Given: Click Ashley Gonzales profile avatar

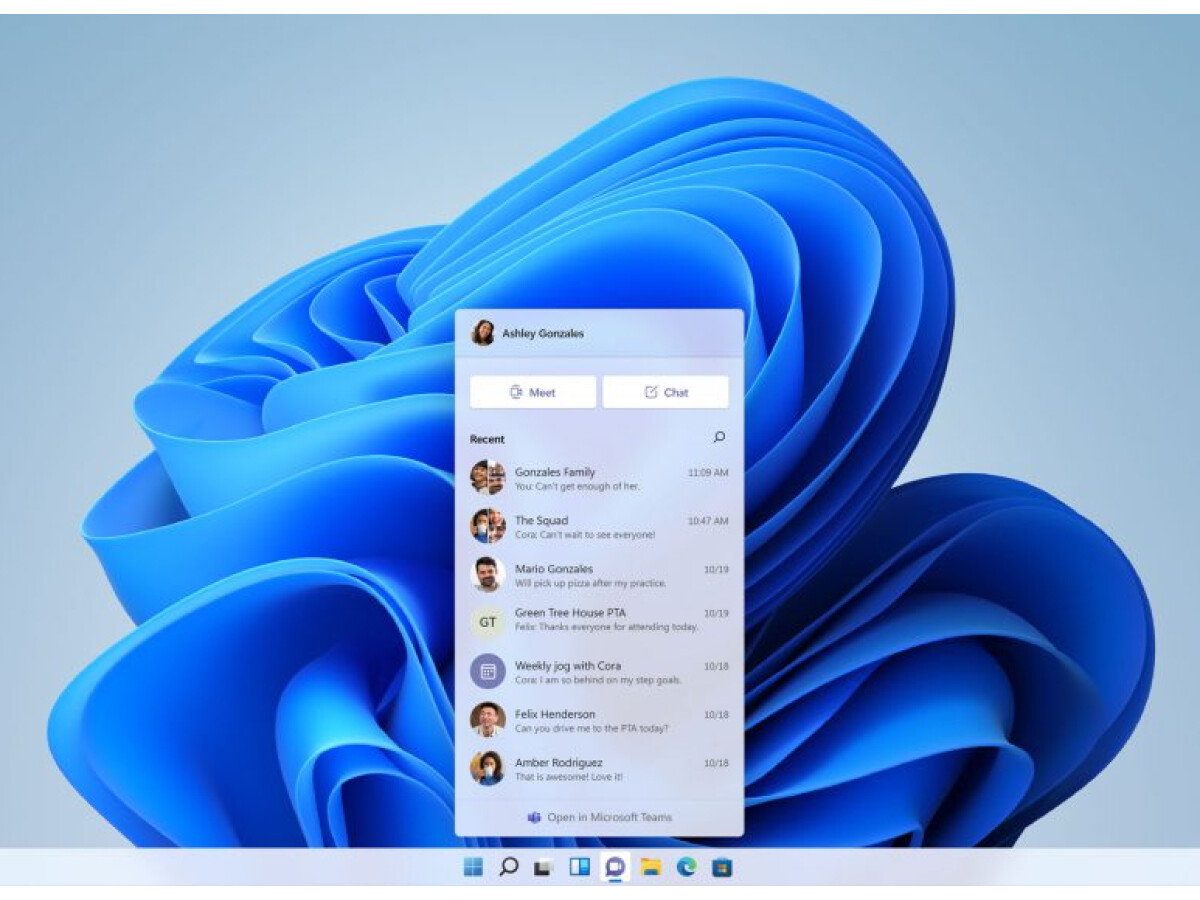Looking at the screenshot, I should (x=483, y=333).
